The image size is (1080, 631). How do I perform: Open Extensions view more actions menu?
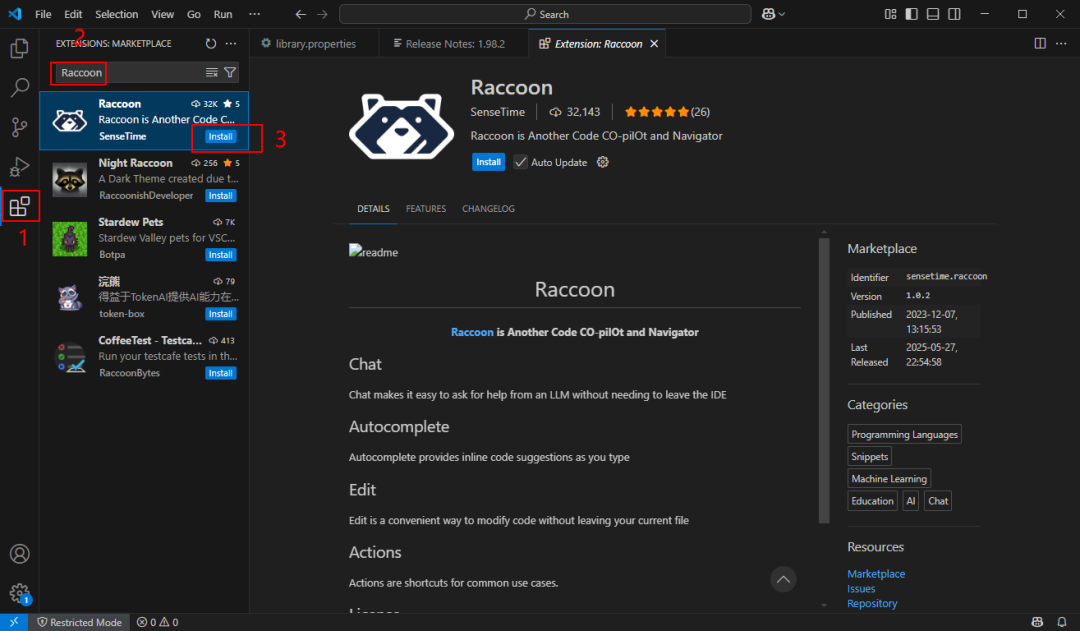[x=231, y=43]
